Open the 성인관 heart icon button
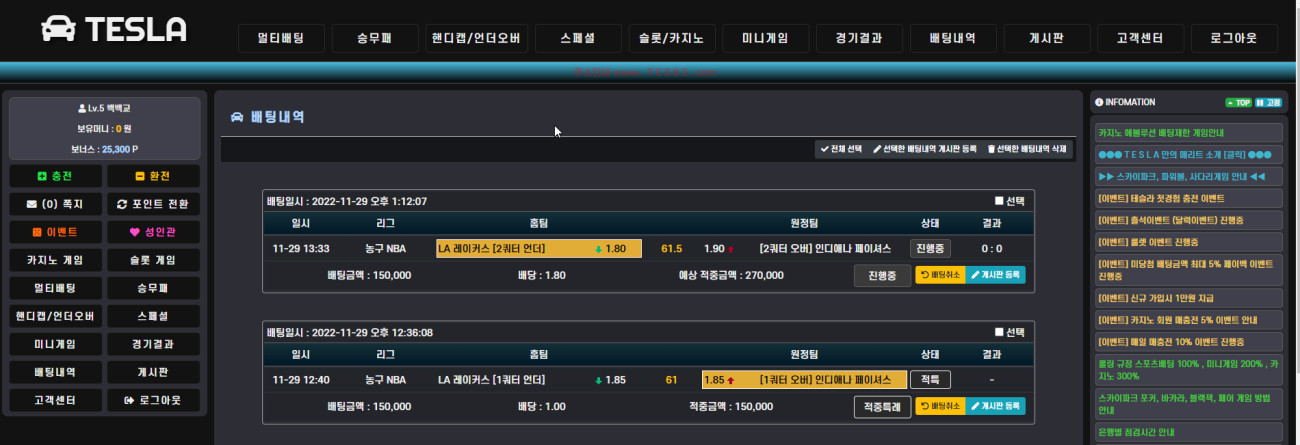Viewport: 1300px width, 445px height. coord(153,232)
